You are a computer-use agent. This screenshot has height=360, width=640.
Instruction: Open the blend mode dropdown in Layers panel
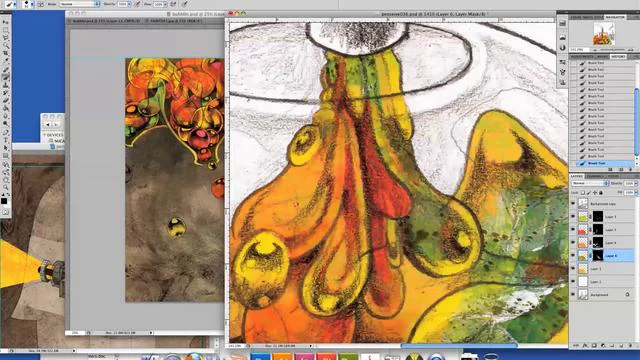click(590, 184)
